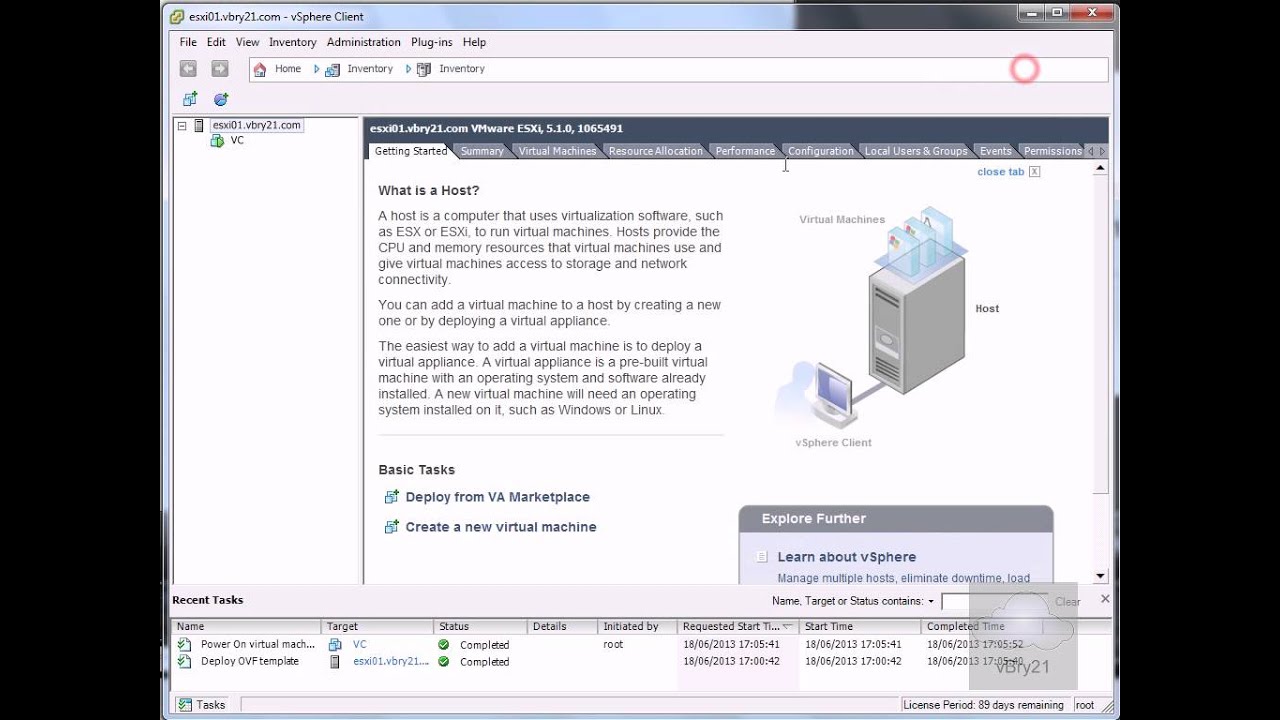This screenshot has width=1280, height=720.
Task: Click the Start Time column header
Action: pos(859,627)
